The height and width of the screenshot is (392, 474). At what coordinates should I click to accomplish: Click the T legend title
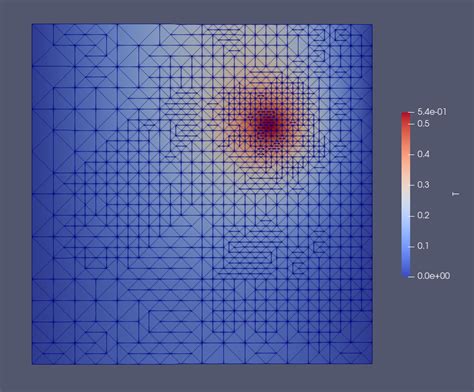pyautogui.click(x=456, y=194)
